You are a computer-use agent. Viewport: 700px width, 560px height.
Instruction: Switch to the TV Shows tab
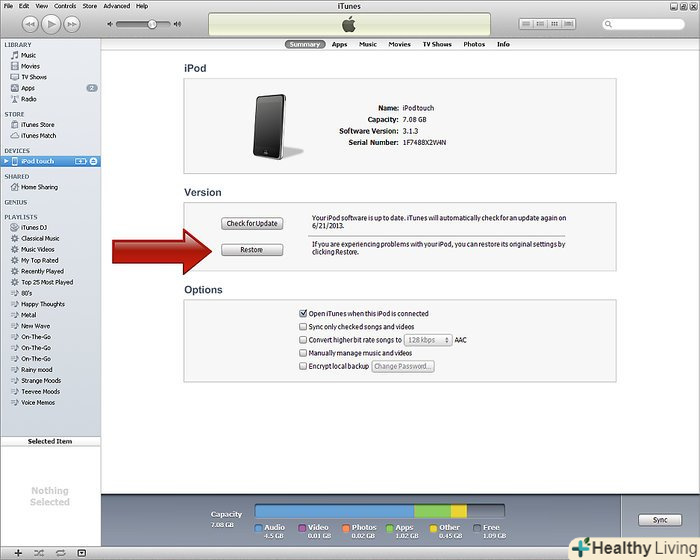[x=437, y=44]
